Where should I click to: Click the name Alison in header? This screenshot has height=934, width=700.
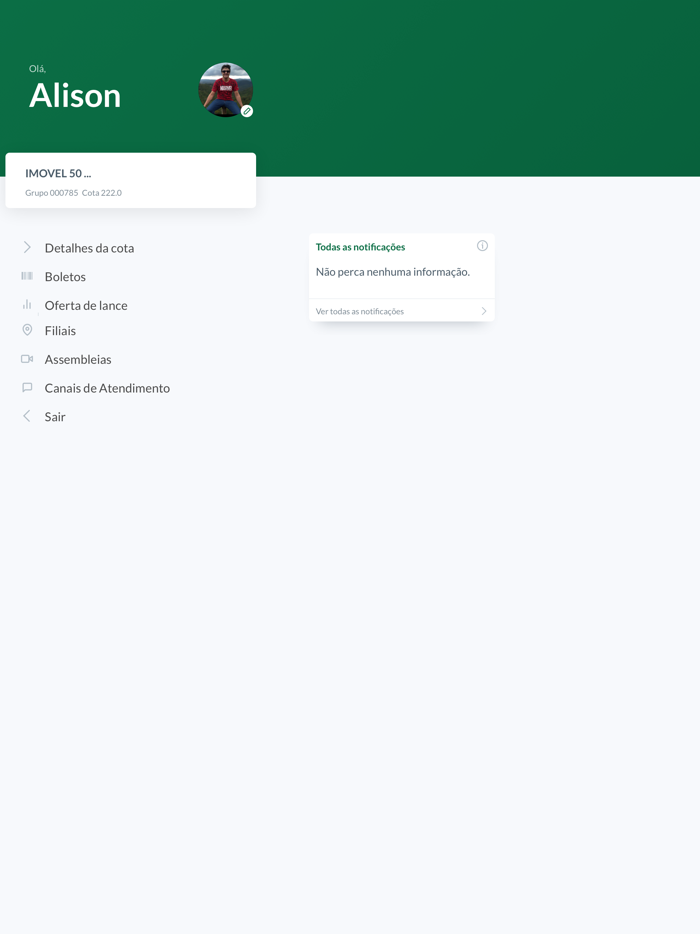75,95
